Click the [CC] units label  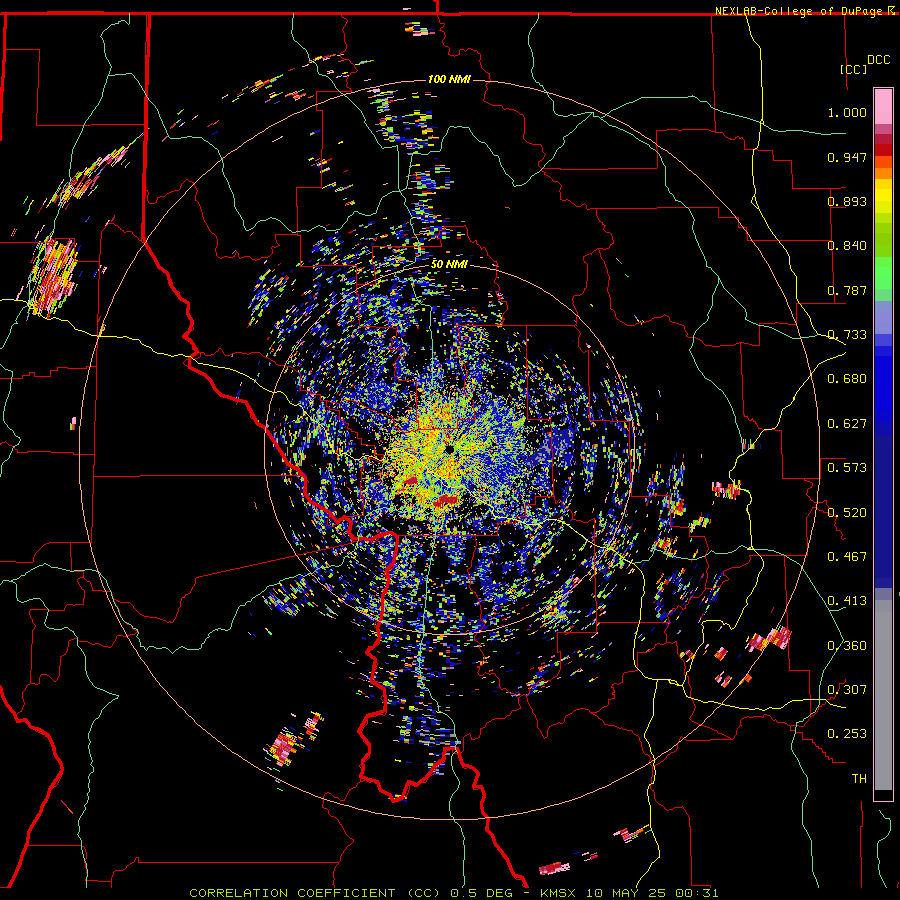853,69
